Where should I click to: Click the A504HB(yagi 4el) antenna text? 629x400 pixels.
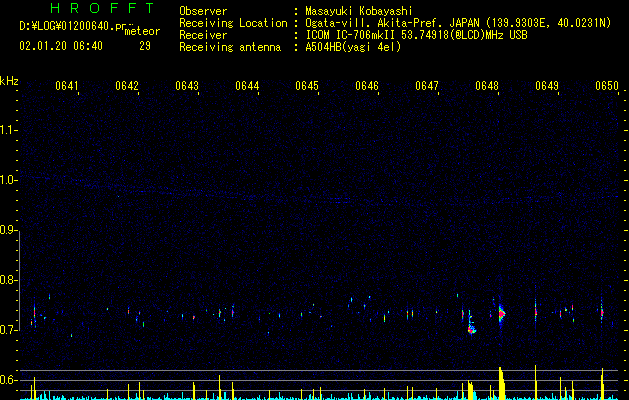point(353,47)
